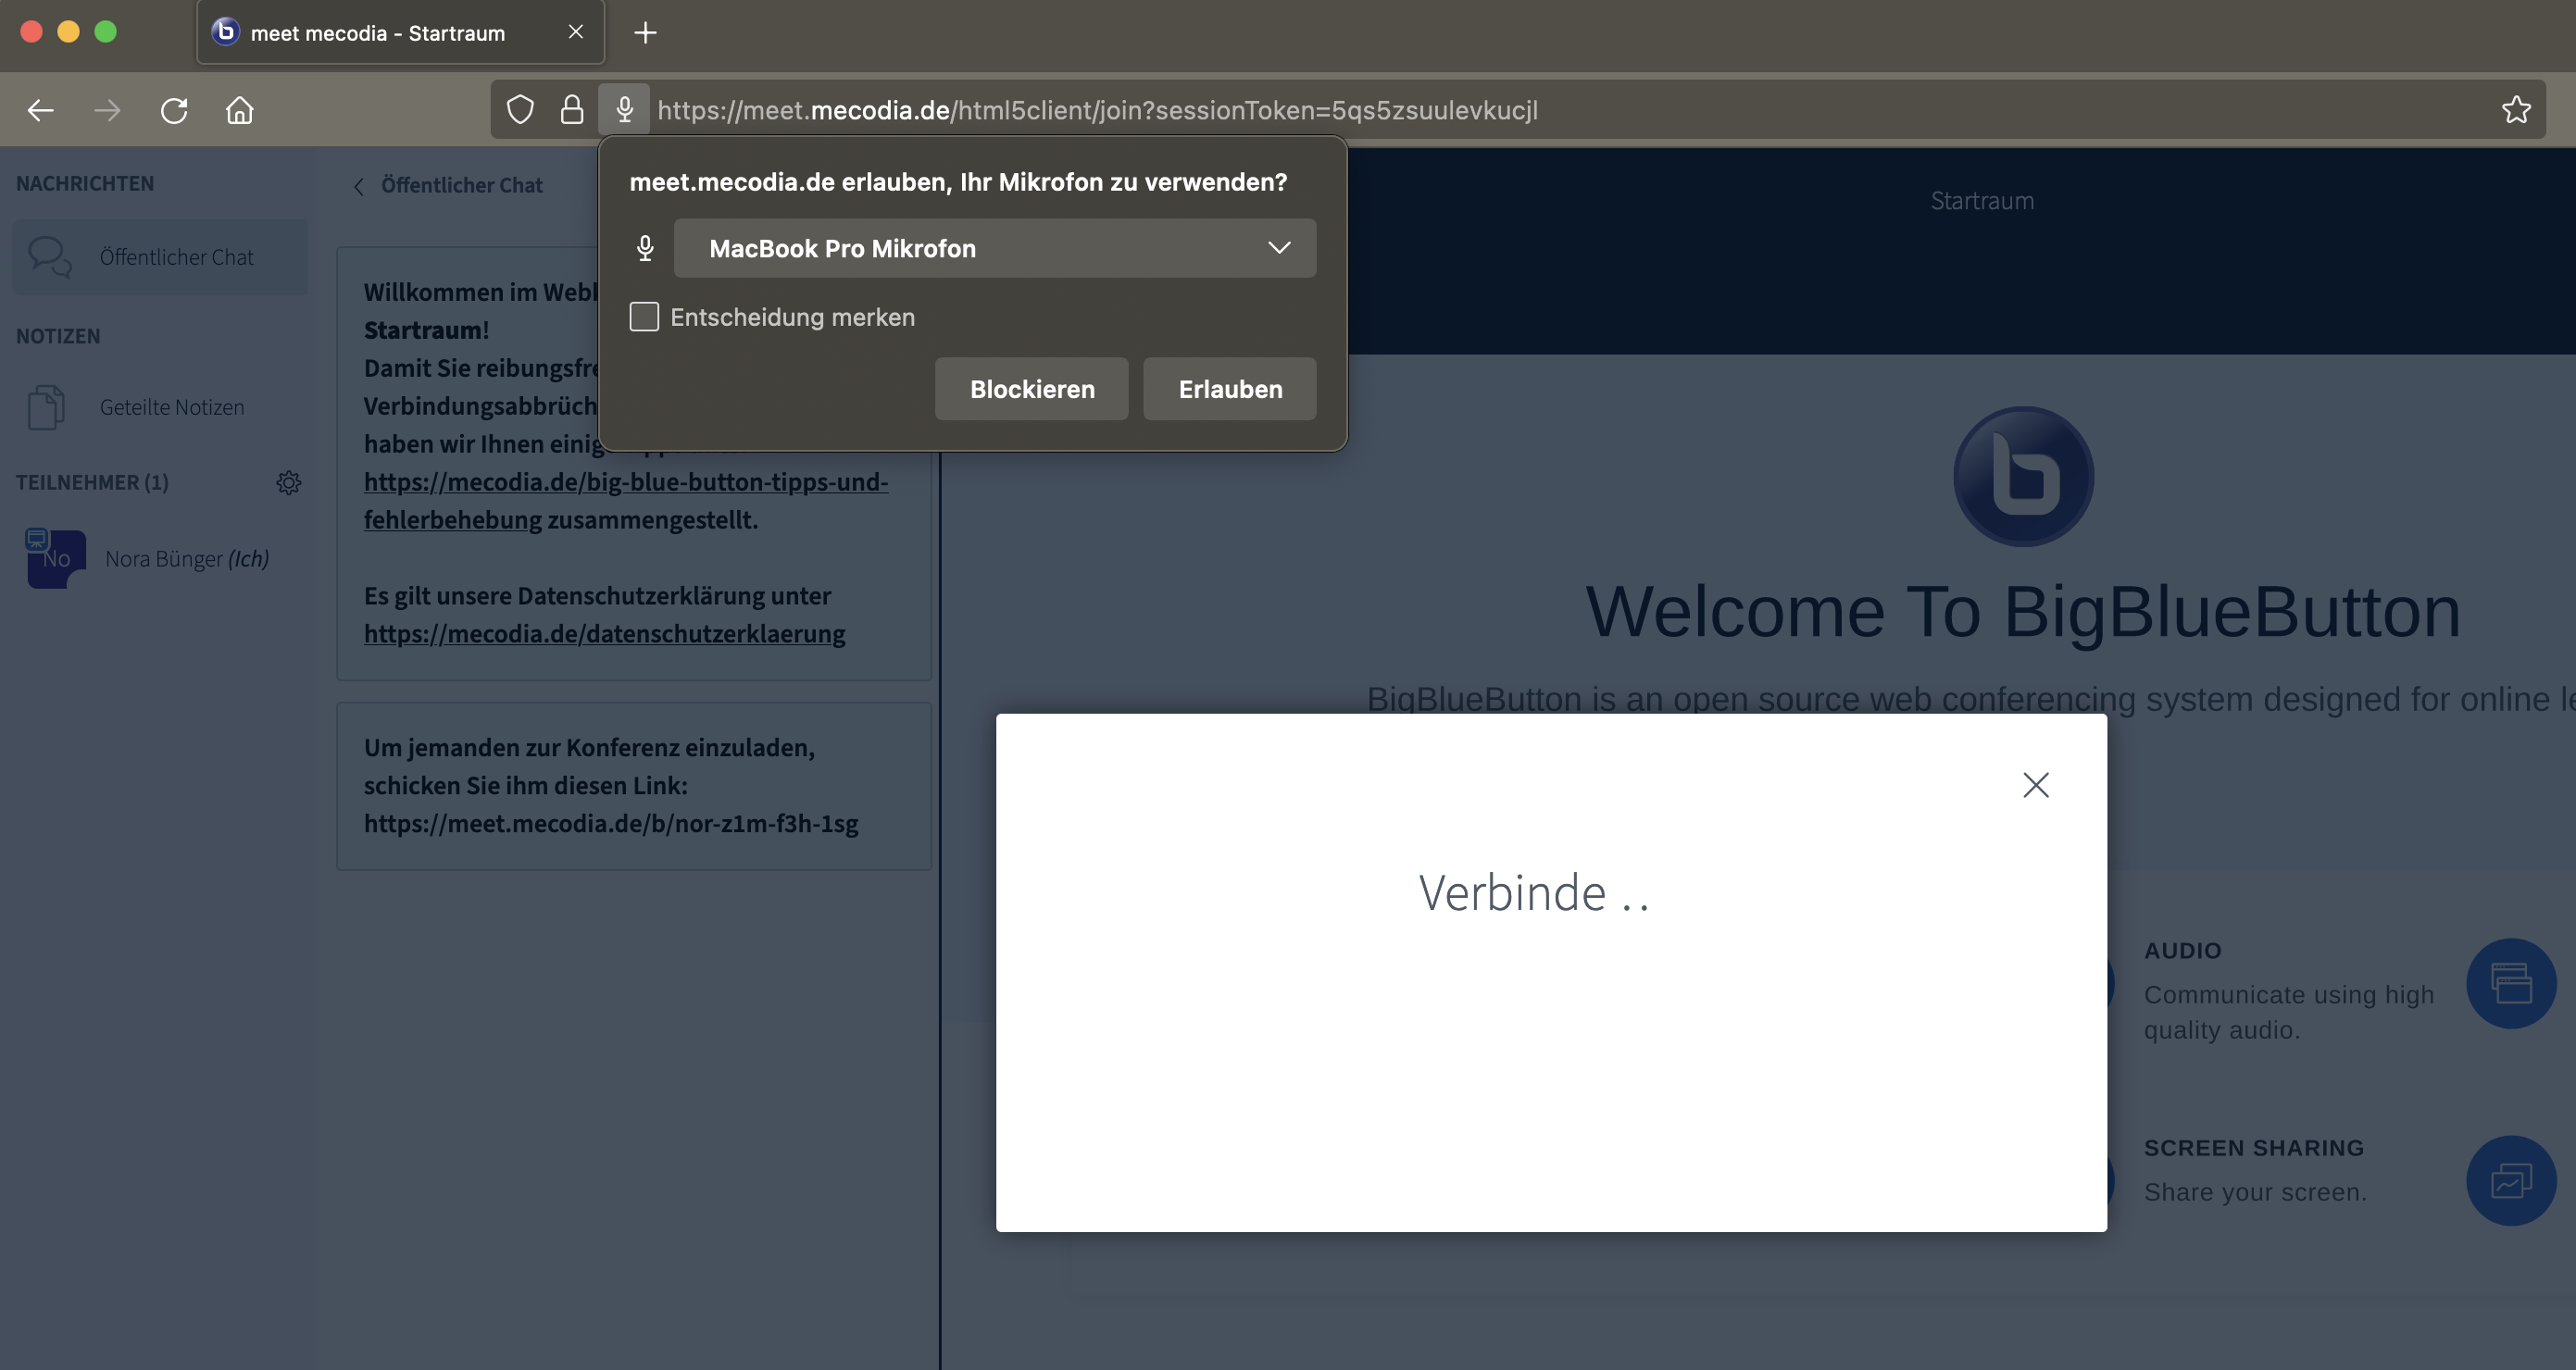Open the MacBook Pro Mikrofon dropdown
This screenshot has height=1370, width=2576.
coord(994,248)
